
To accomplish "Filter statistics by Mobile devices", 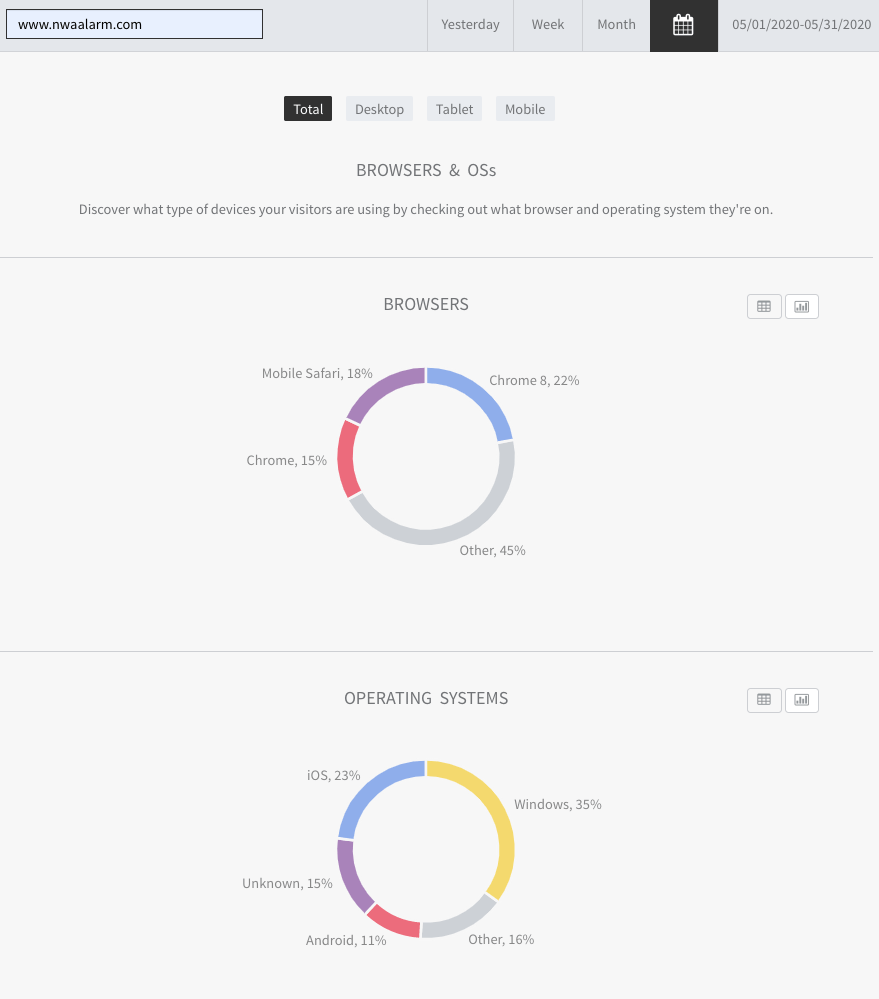I will 525,109.
